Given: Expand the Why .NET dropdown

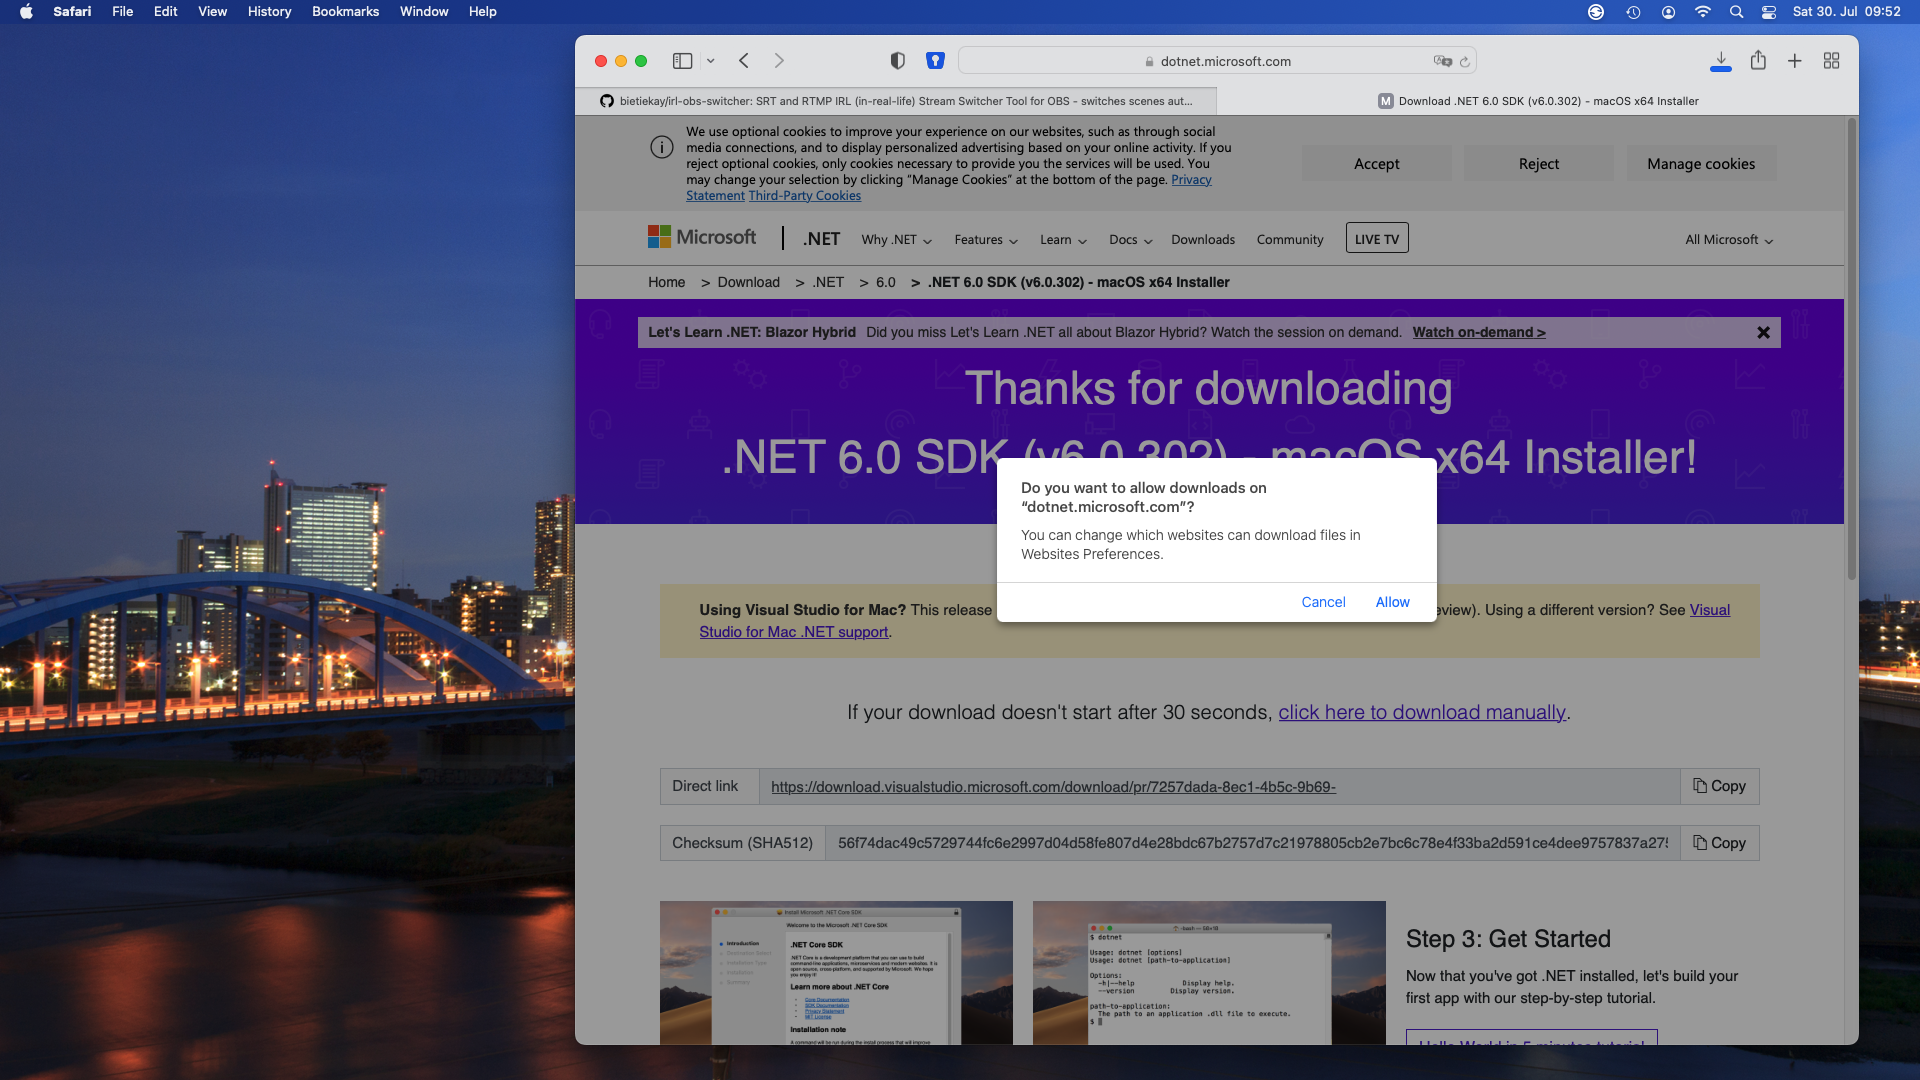Looking at the screenshot, I should [896, 240].
